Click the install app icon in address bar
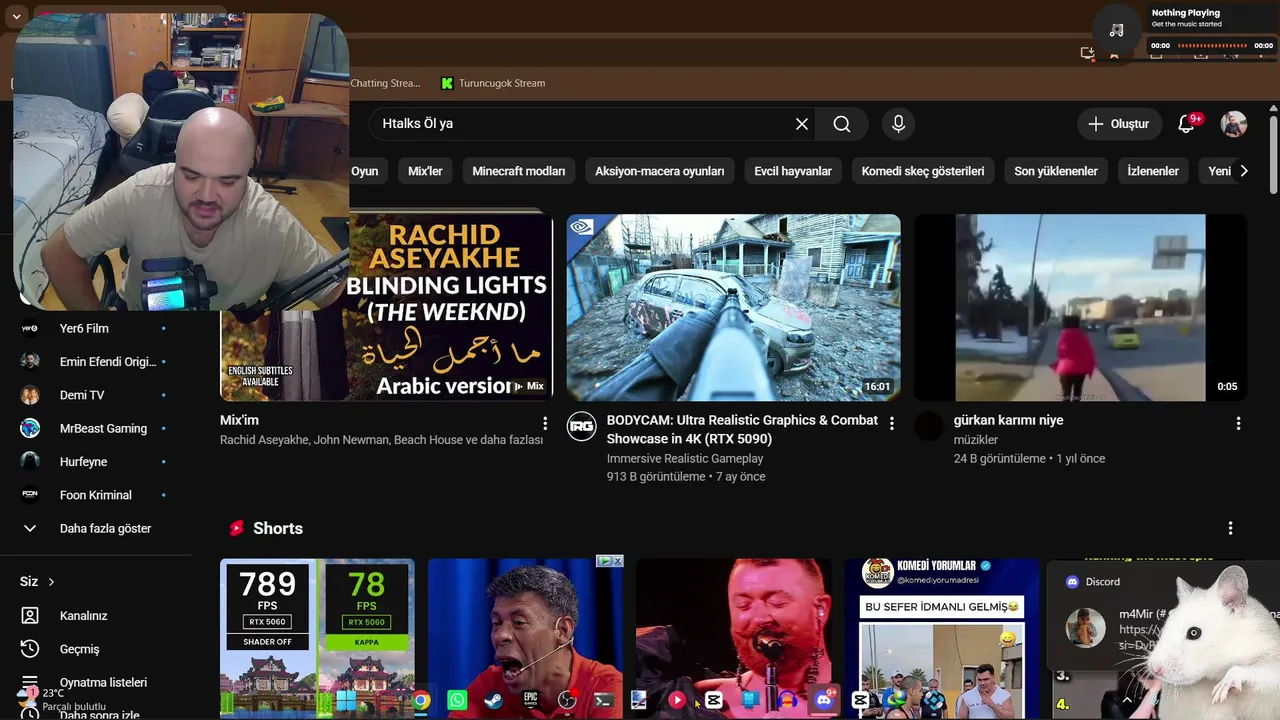 1088,53
